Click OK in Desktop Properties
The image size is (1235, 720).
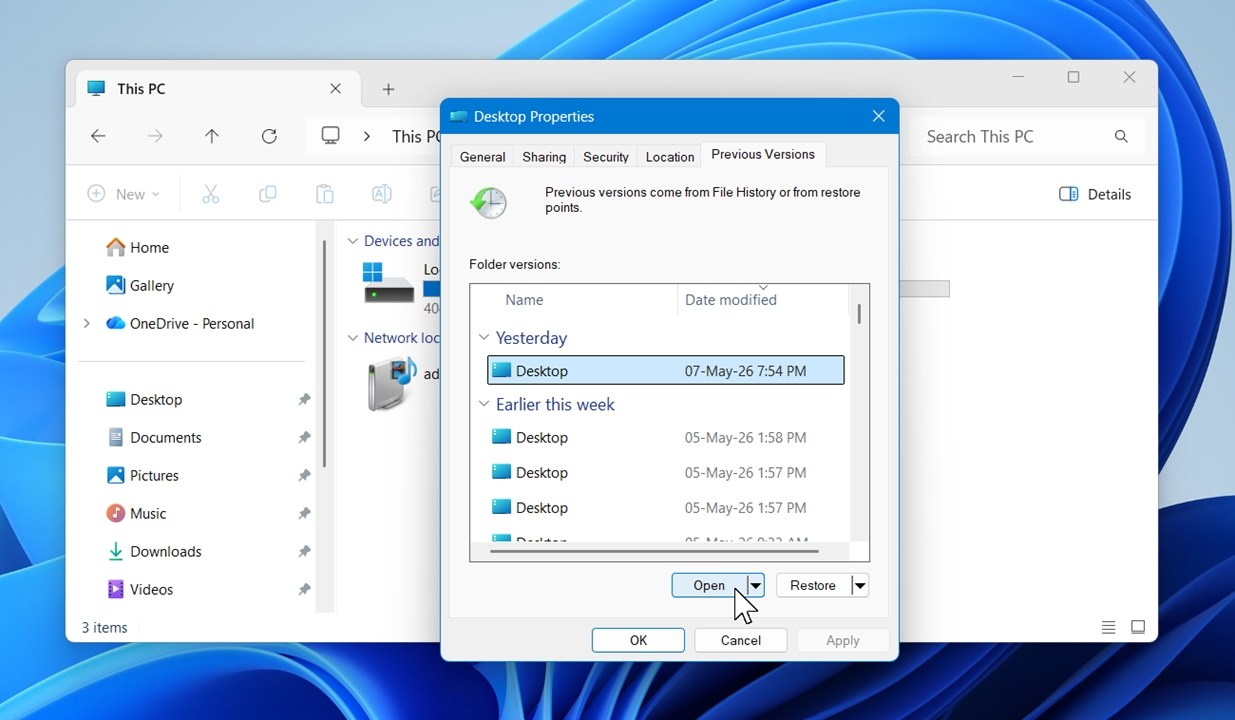point(638,640)
